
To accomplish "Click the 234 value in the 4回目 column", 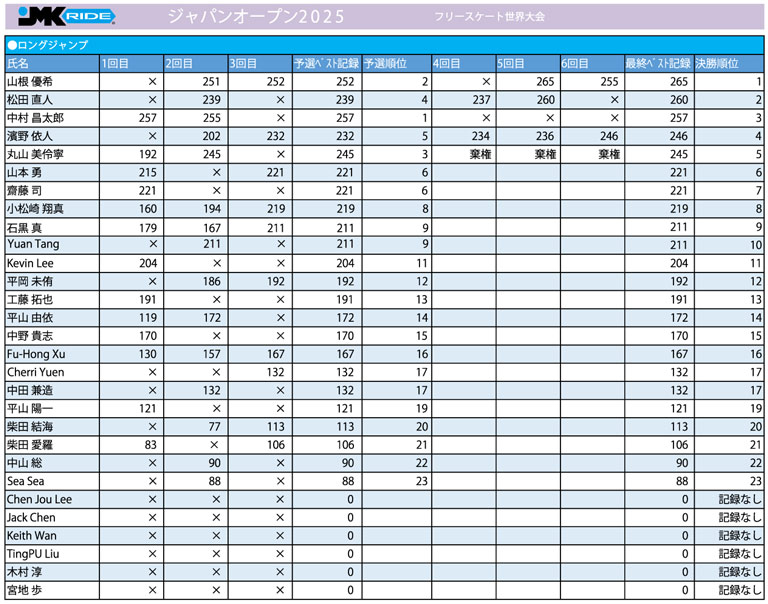I will click(481, 136).
